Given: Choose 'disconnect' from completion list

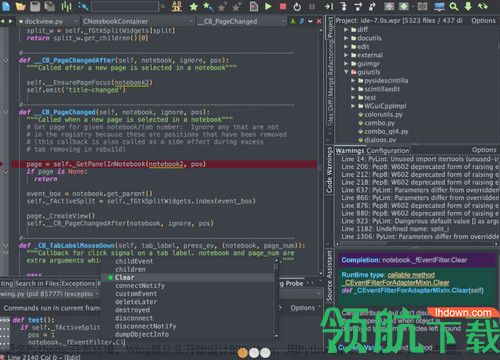Looking at the screenshot, I should (x=134, y=318).
